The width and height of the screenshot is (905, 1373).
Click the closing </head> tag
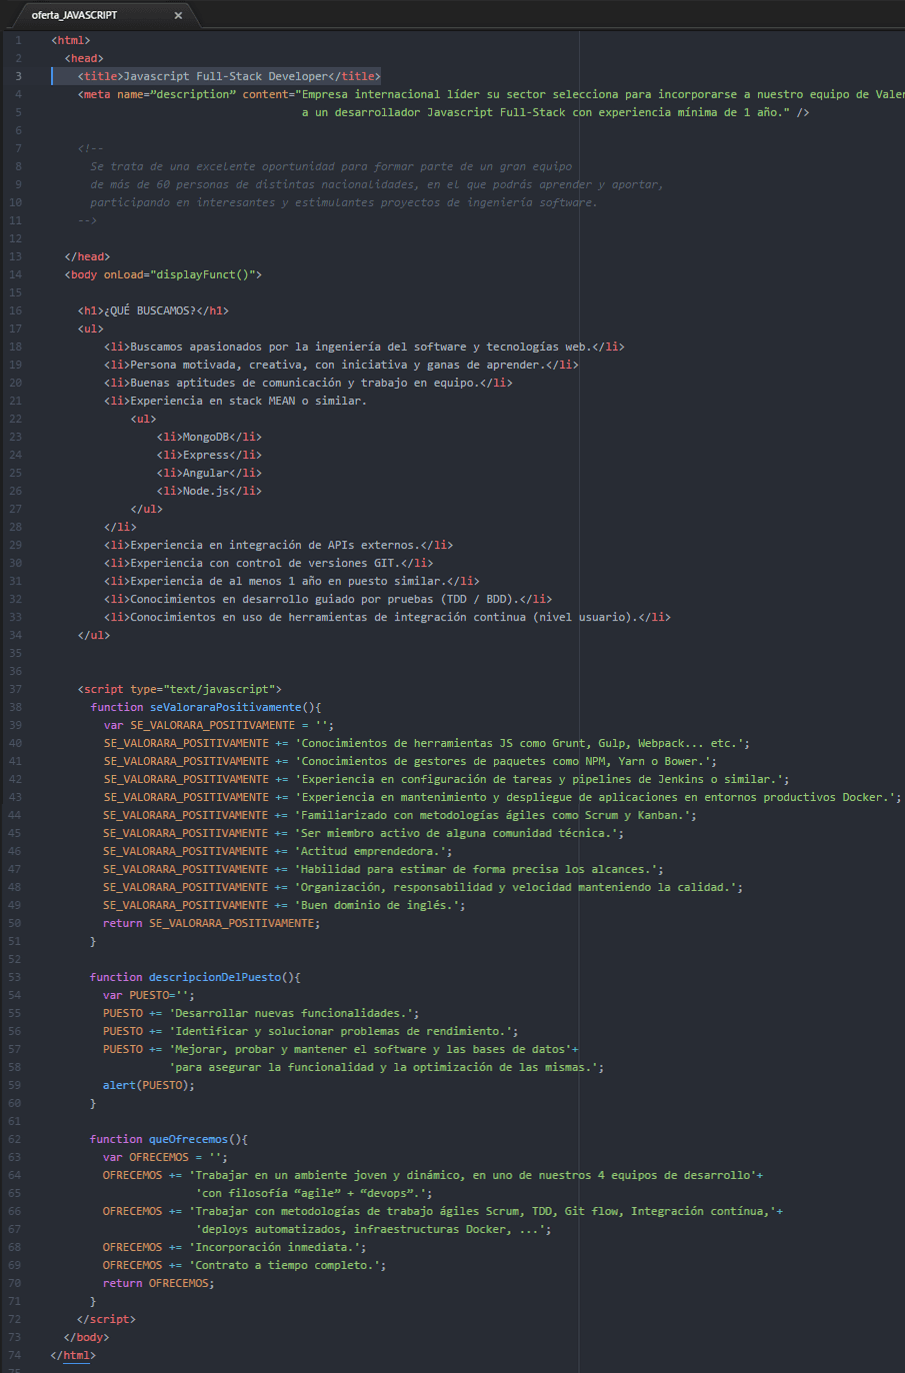click(x=88, y=256)
